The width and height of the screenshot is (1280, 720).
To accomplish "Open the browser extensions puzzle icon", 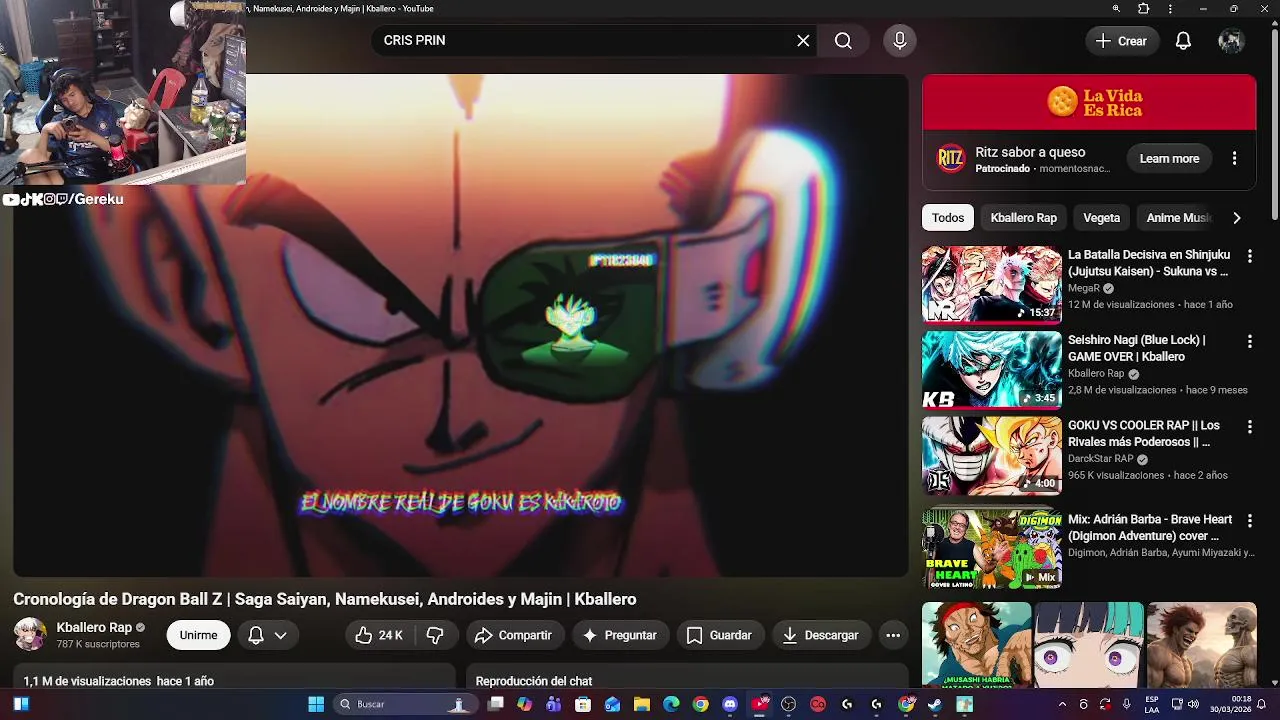I will click(x=1144, y=9).
